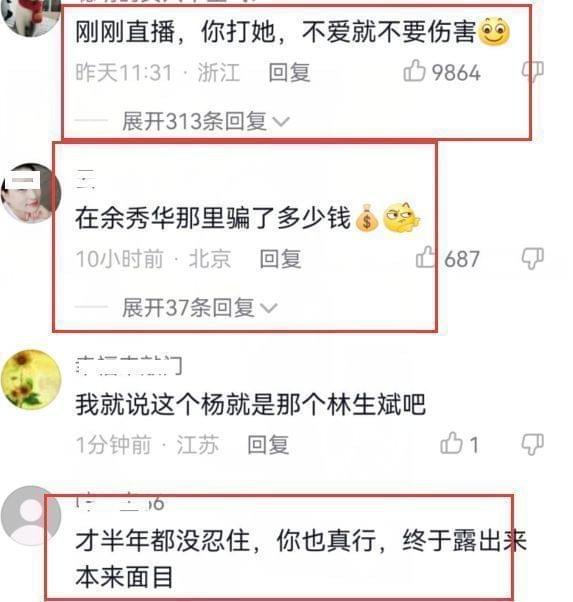Like the comment with 9864 likes
573x602 pixels.
414,71
